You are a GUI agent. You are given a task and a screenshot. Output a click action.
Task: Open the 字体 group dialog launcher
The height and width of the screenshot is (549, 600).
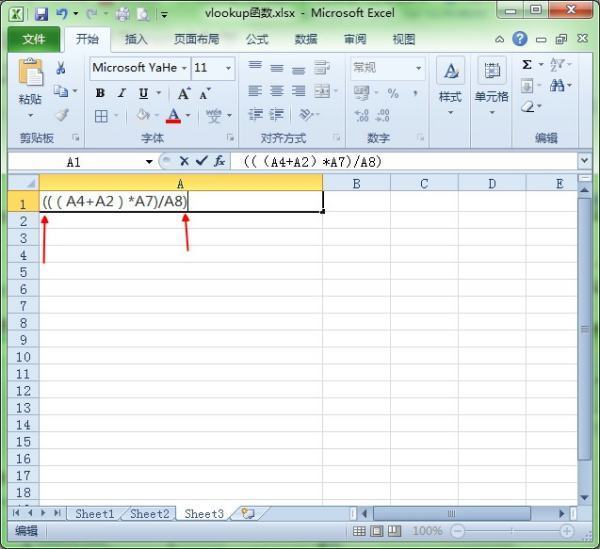pyautogui.click(x=230, y=137)
